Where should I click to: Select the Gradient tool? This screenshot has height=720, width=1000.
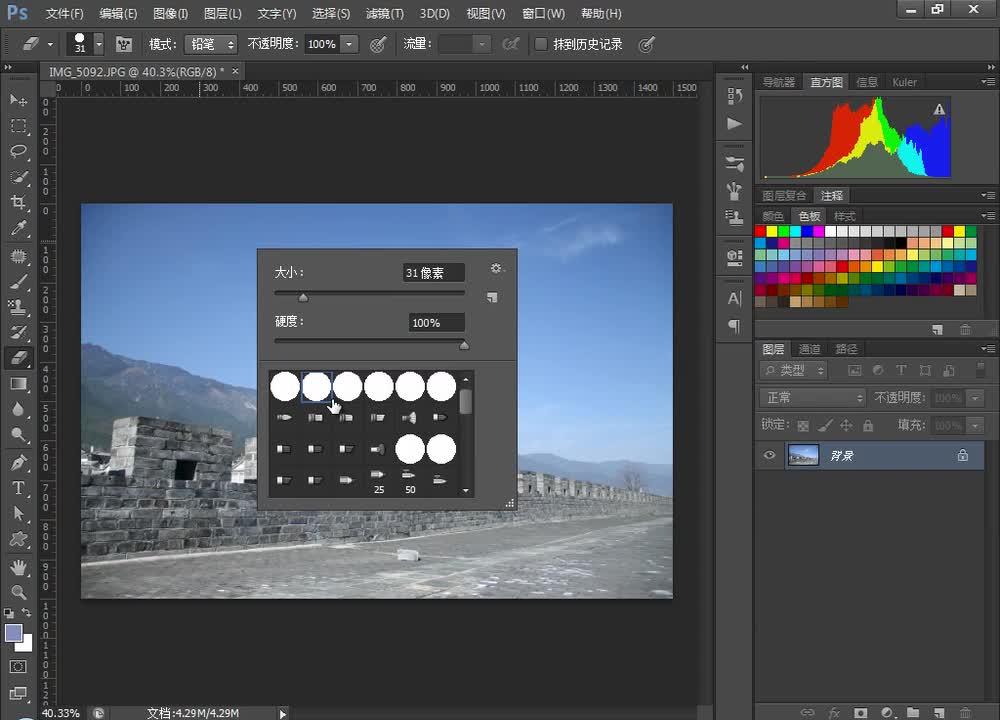pyautogui.click(x=18, y=383)
